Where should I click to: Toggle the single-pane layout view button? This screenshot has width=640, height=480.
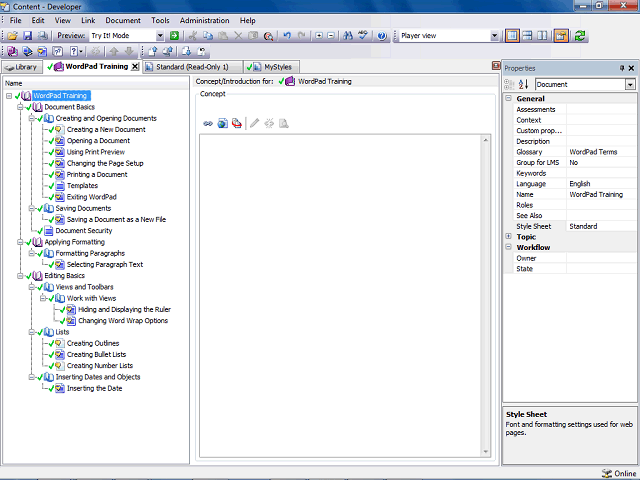(x=512, y=36)
